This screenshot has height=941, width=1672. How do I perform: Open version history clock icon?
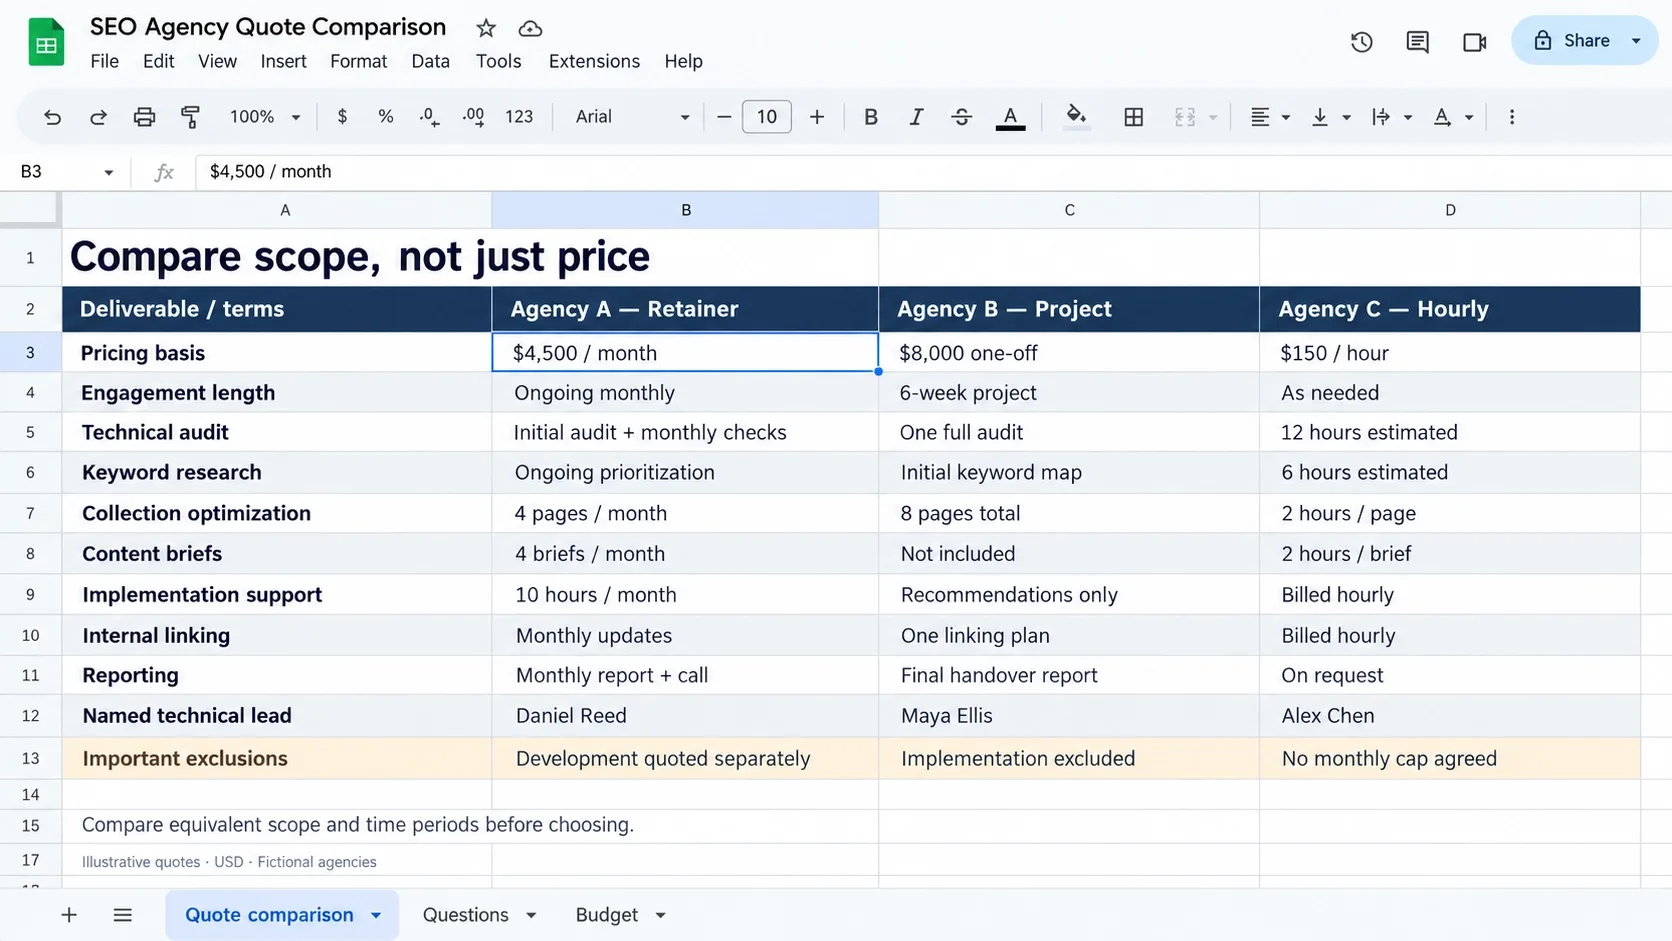tap(1361, 42)
